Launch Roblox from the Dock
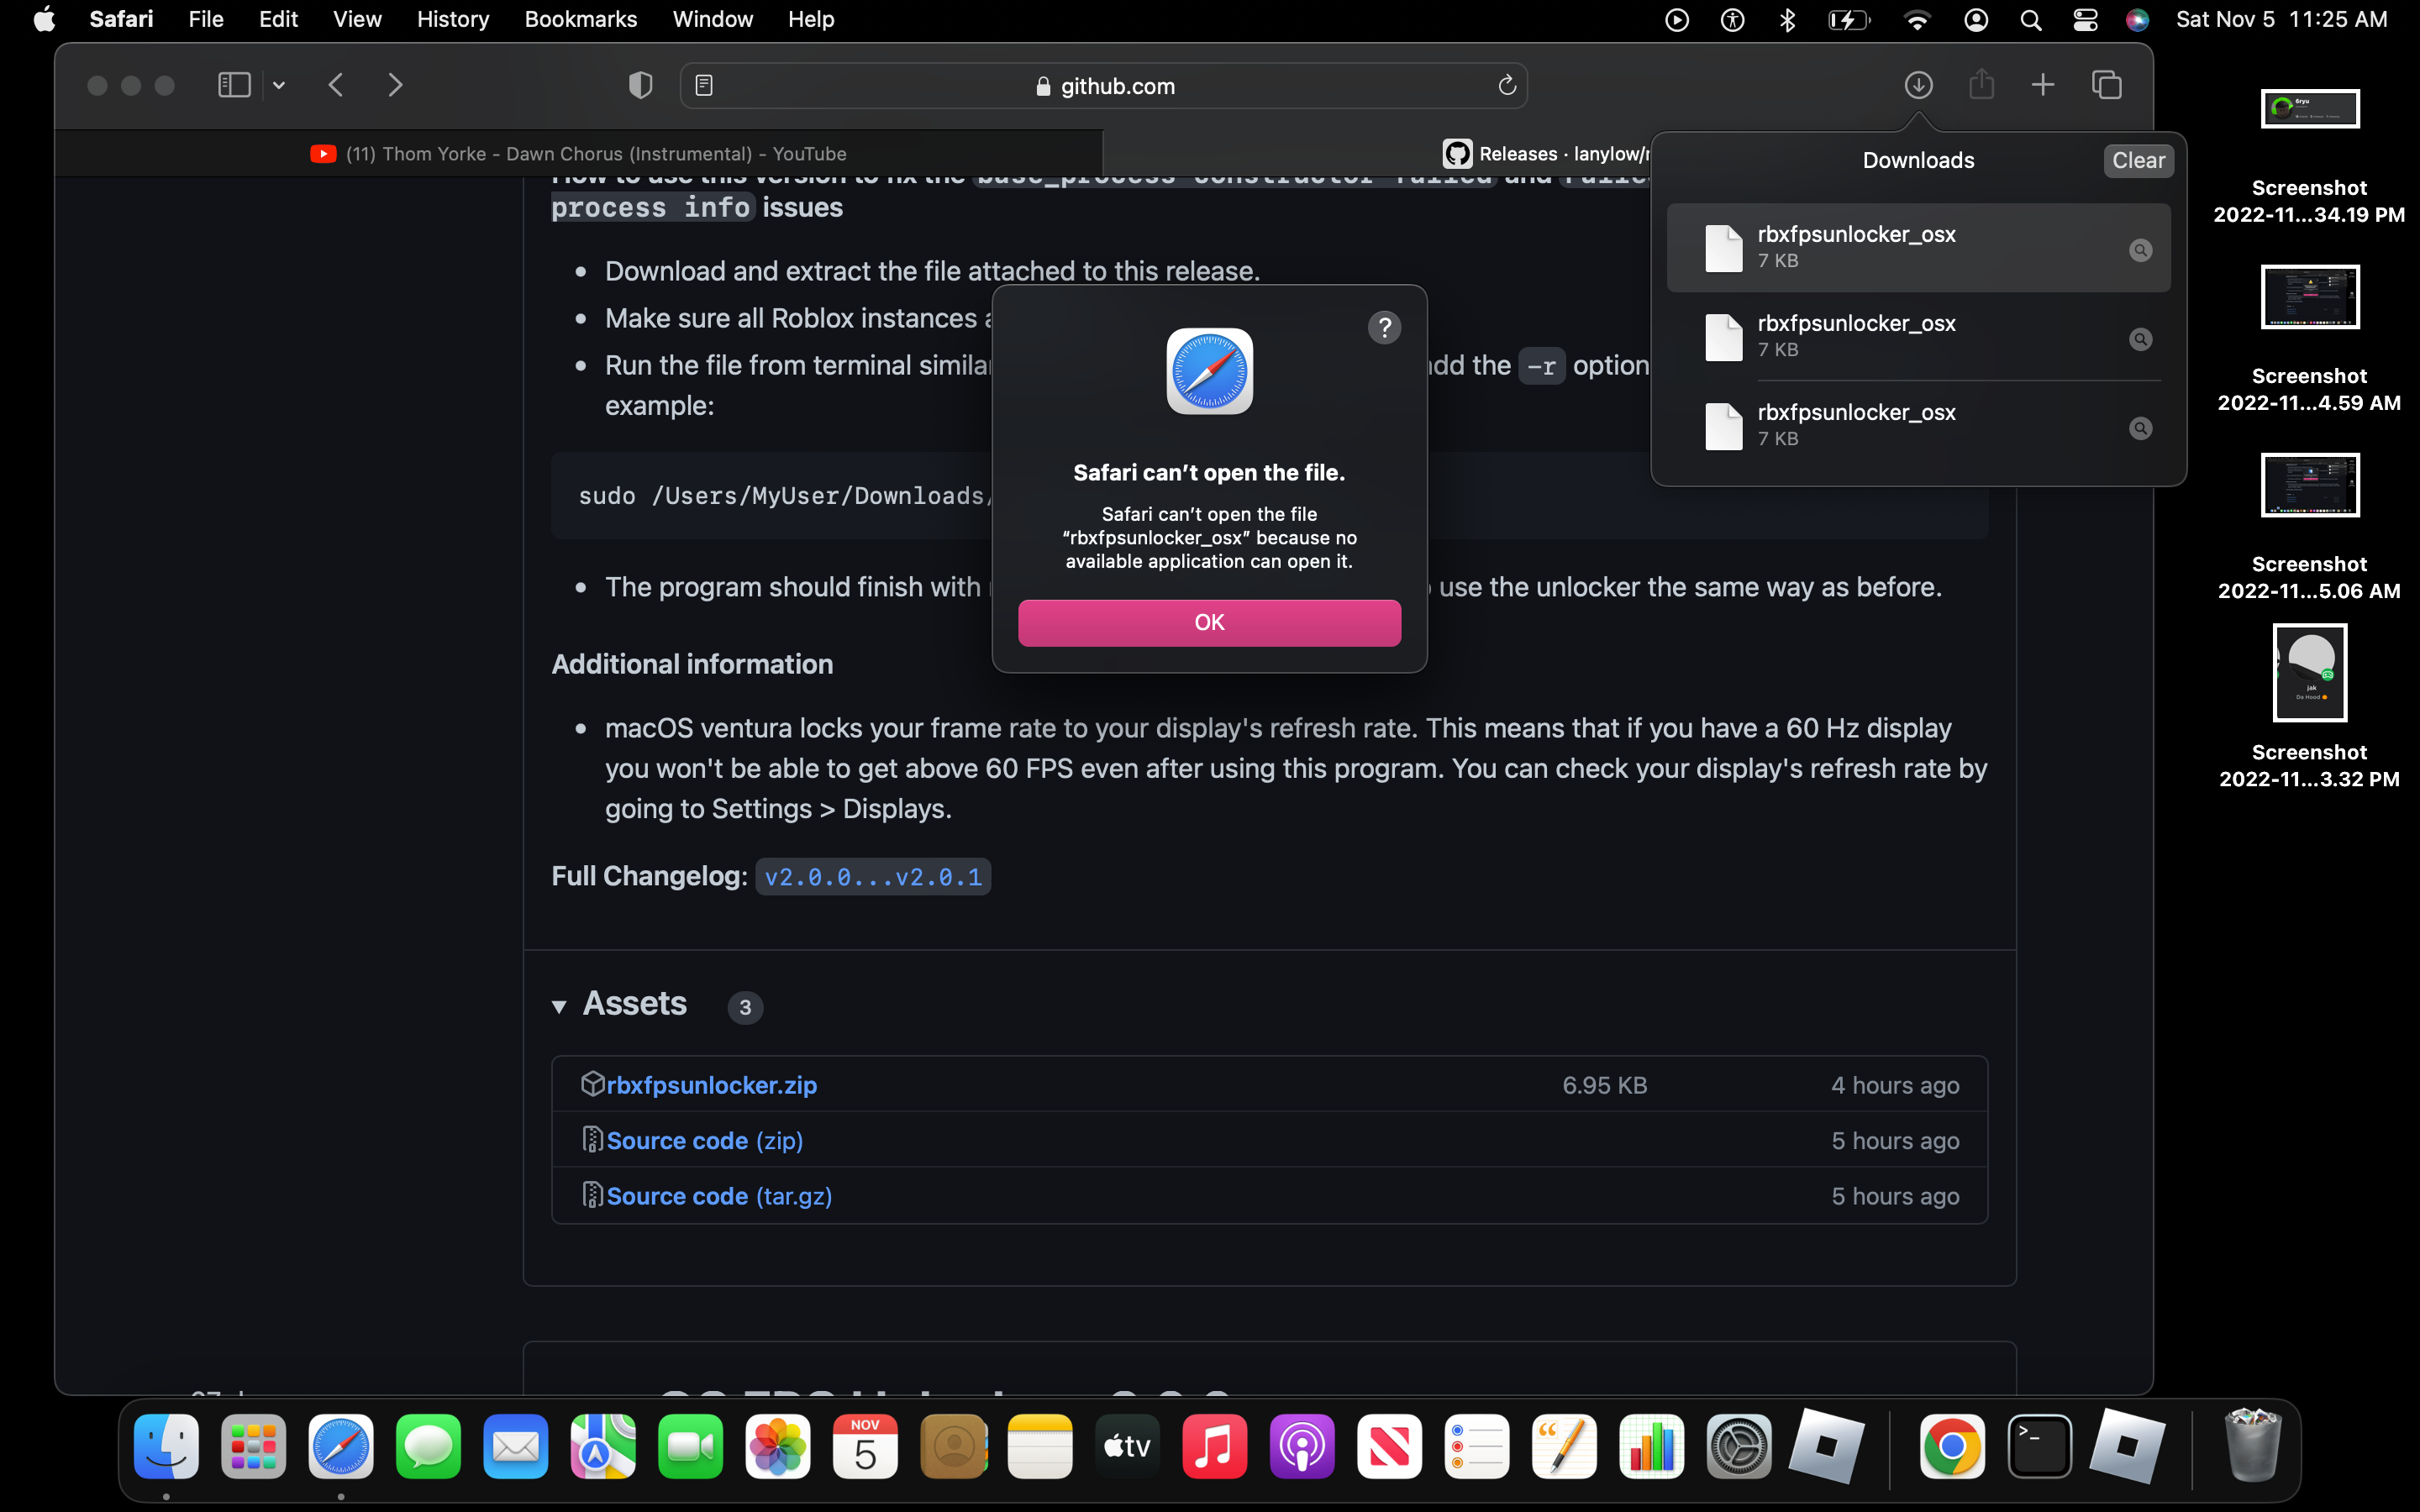This screenshot has width=2420, height=1512. pyautogui.click(x=1826, y=1446)
